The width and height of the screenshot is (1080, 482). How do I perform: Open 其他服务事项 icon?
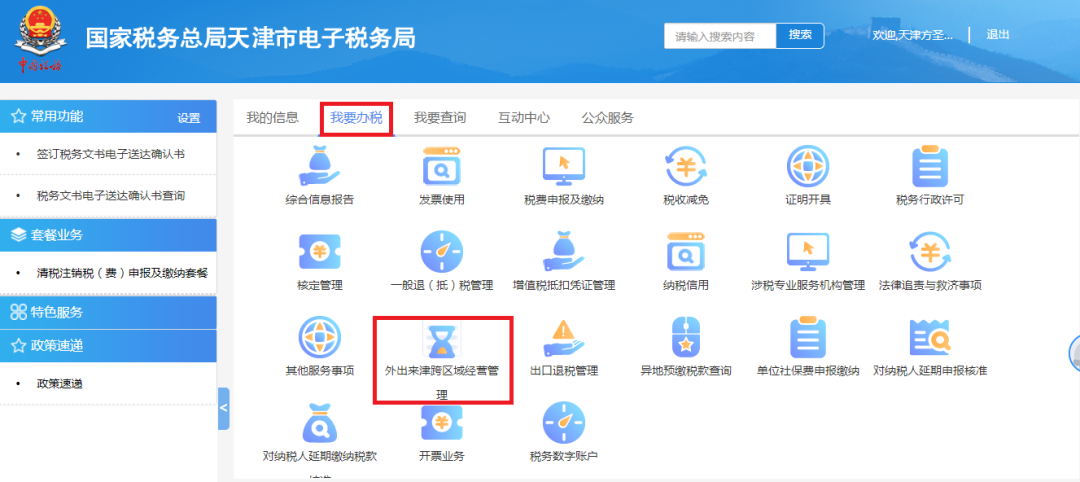pyautogui.click(x=320, y=337)
